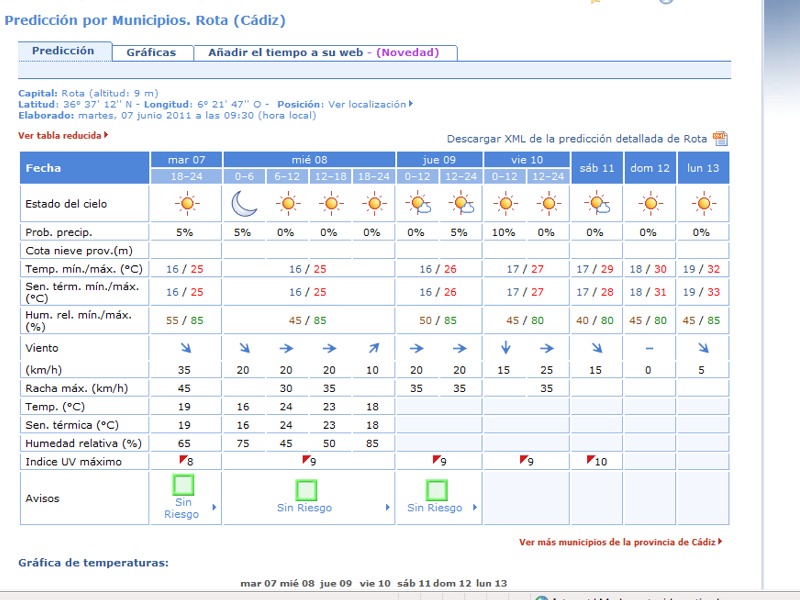Click the sun icon for dom 12
The height and width of the screenshot is (600, 800).
651,204
